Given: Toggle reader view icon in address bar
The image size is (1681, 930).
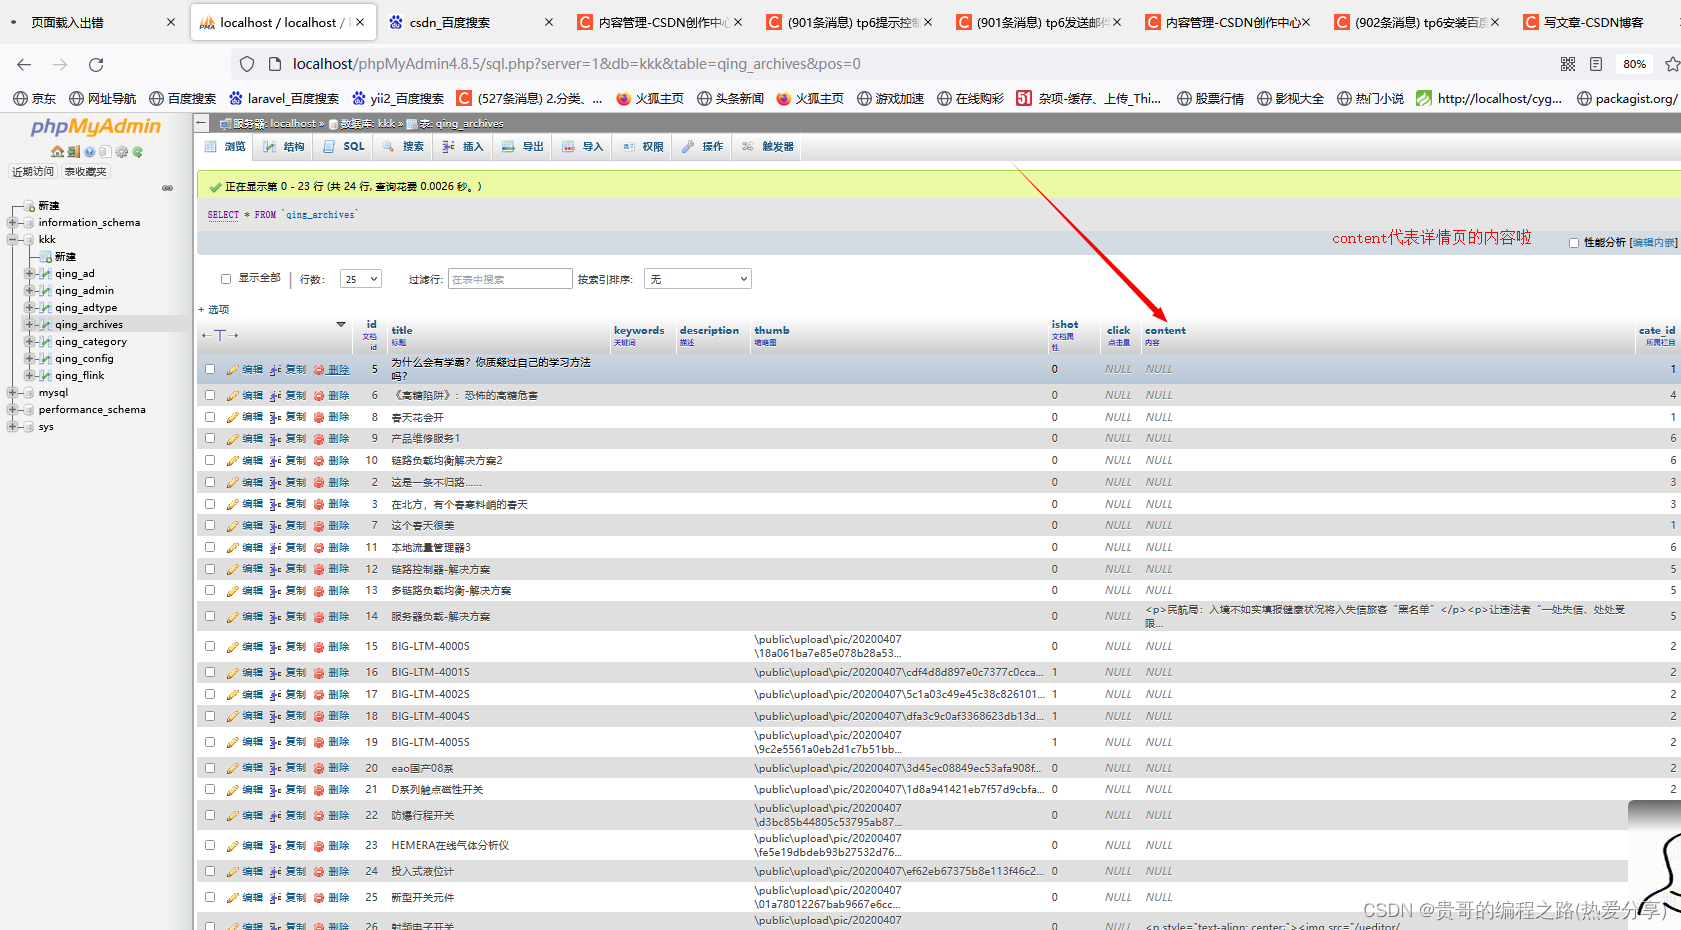Looking at the screenshot, I should click(1596, 64).
